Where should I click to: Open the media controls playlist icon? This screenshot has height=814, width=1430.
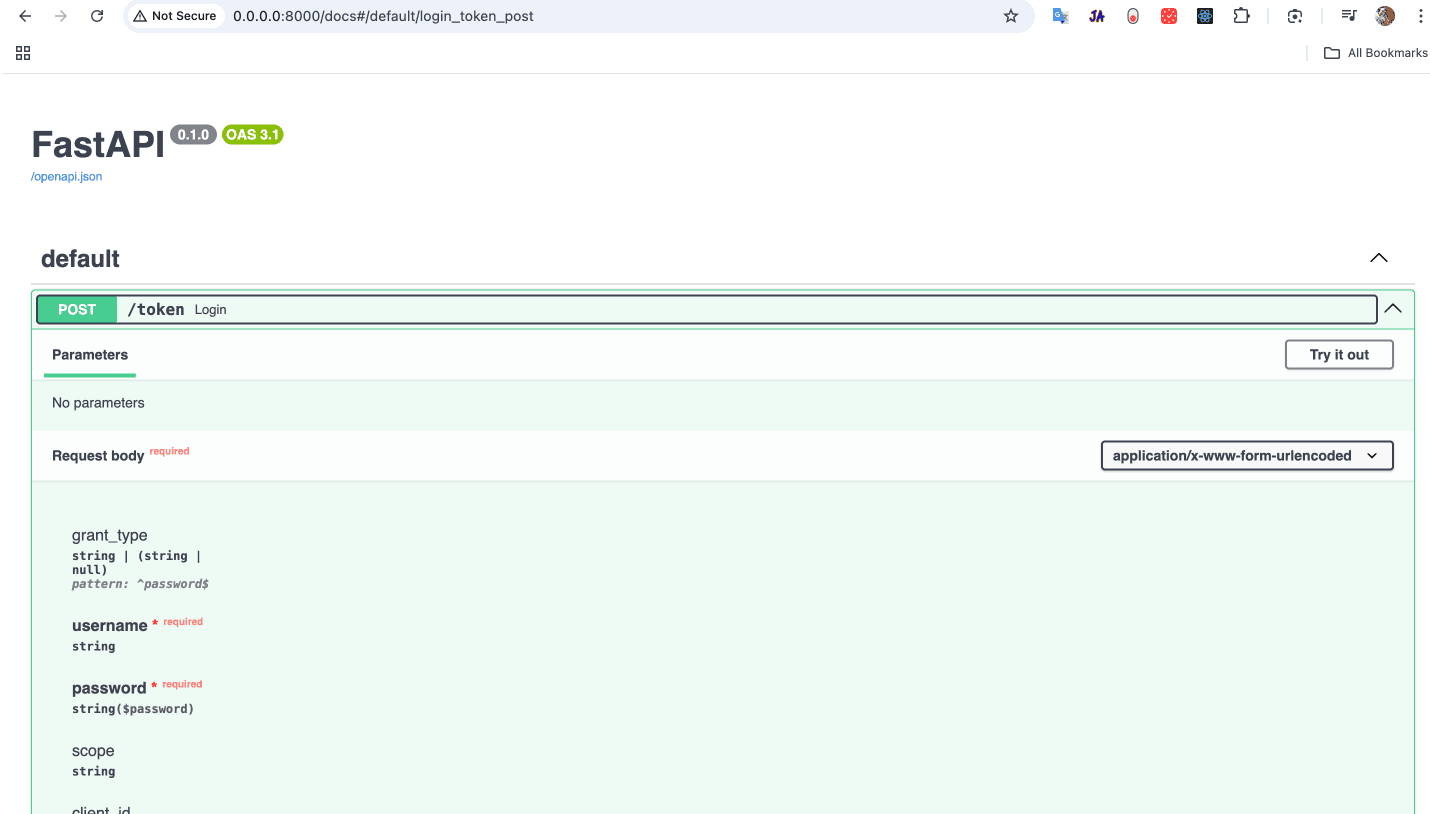click(x=1349, y=16)
